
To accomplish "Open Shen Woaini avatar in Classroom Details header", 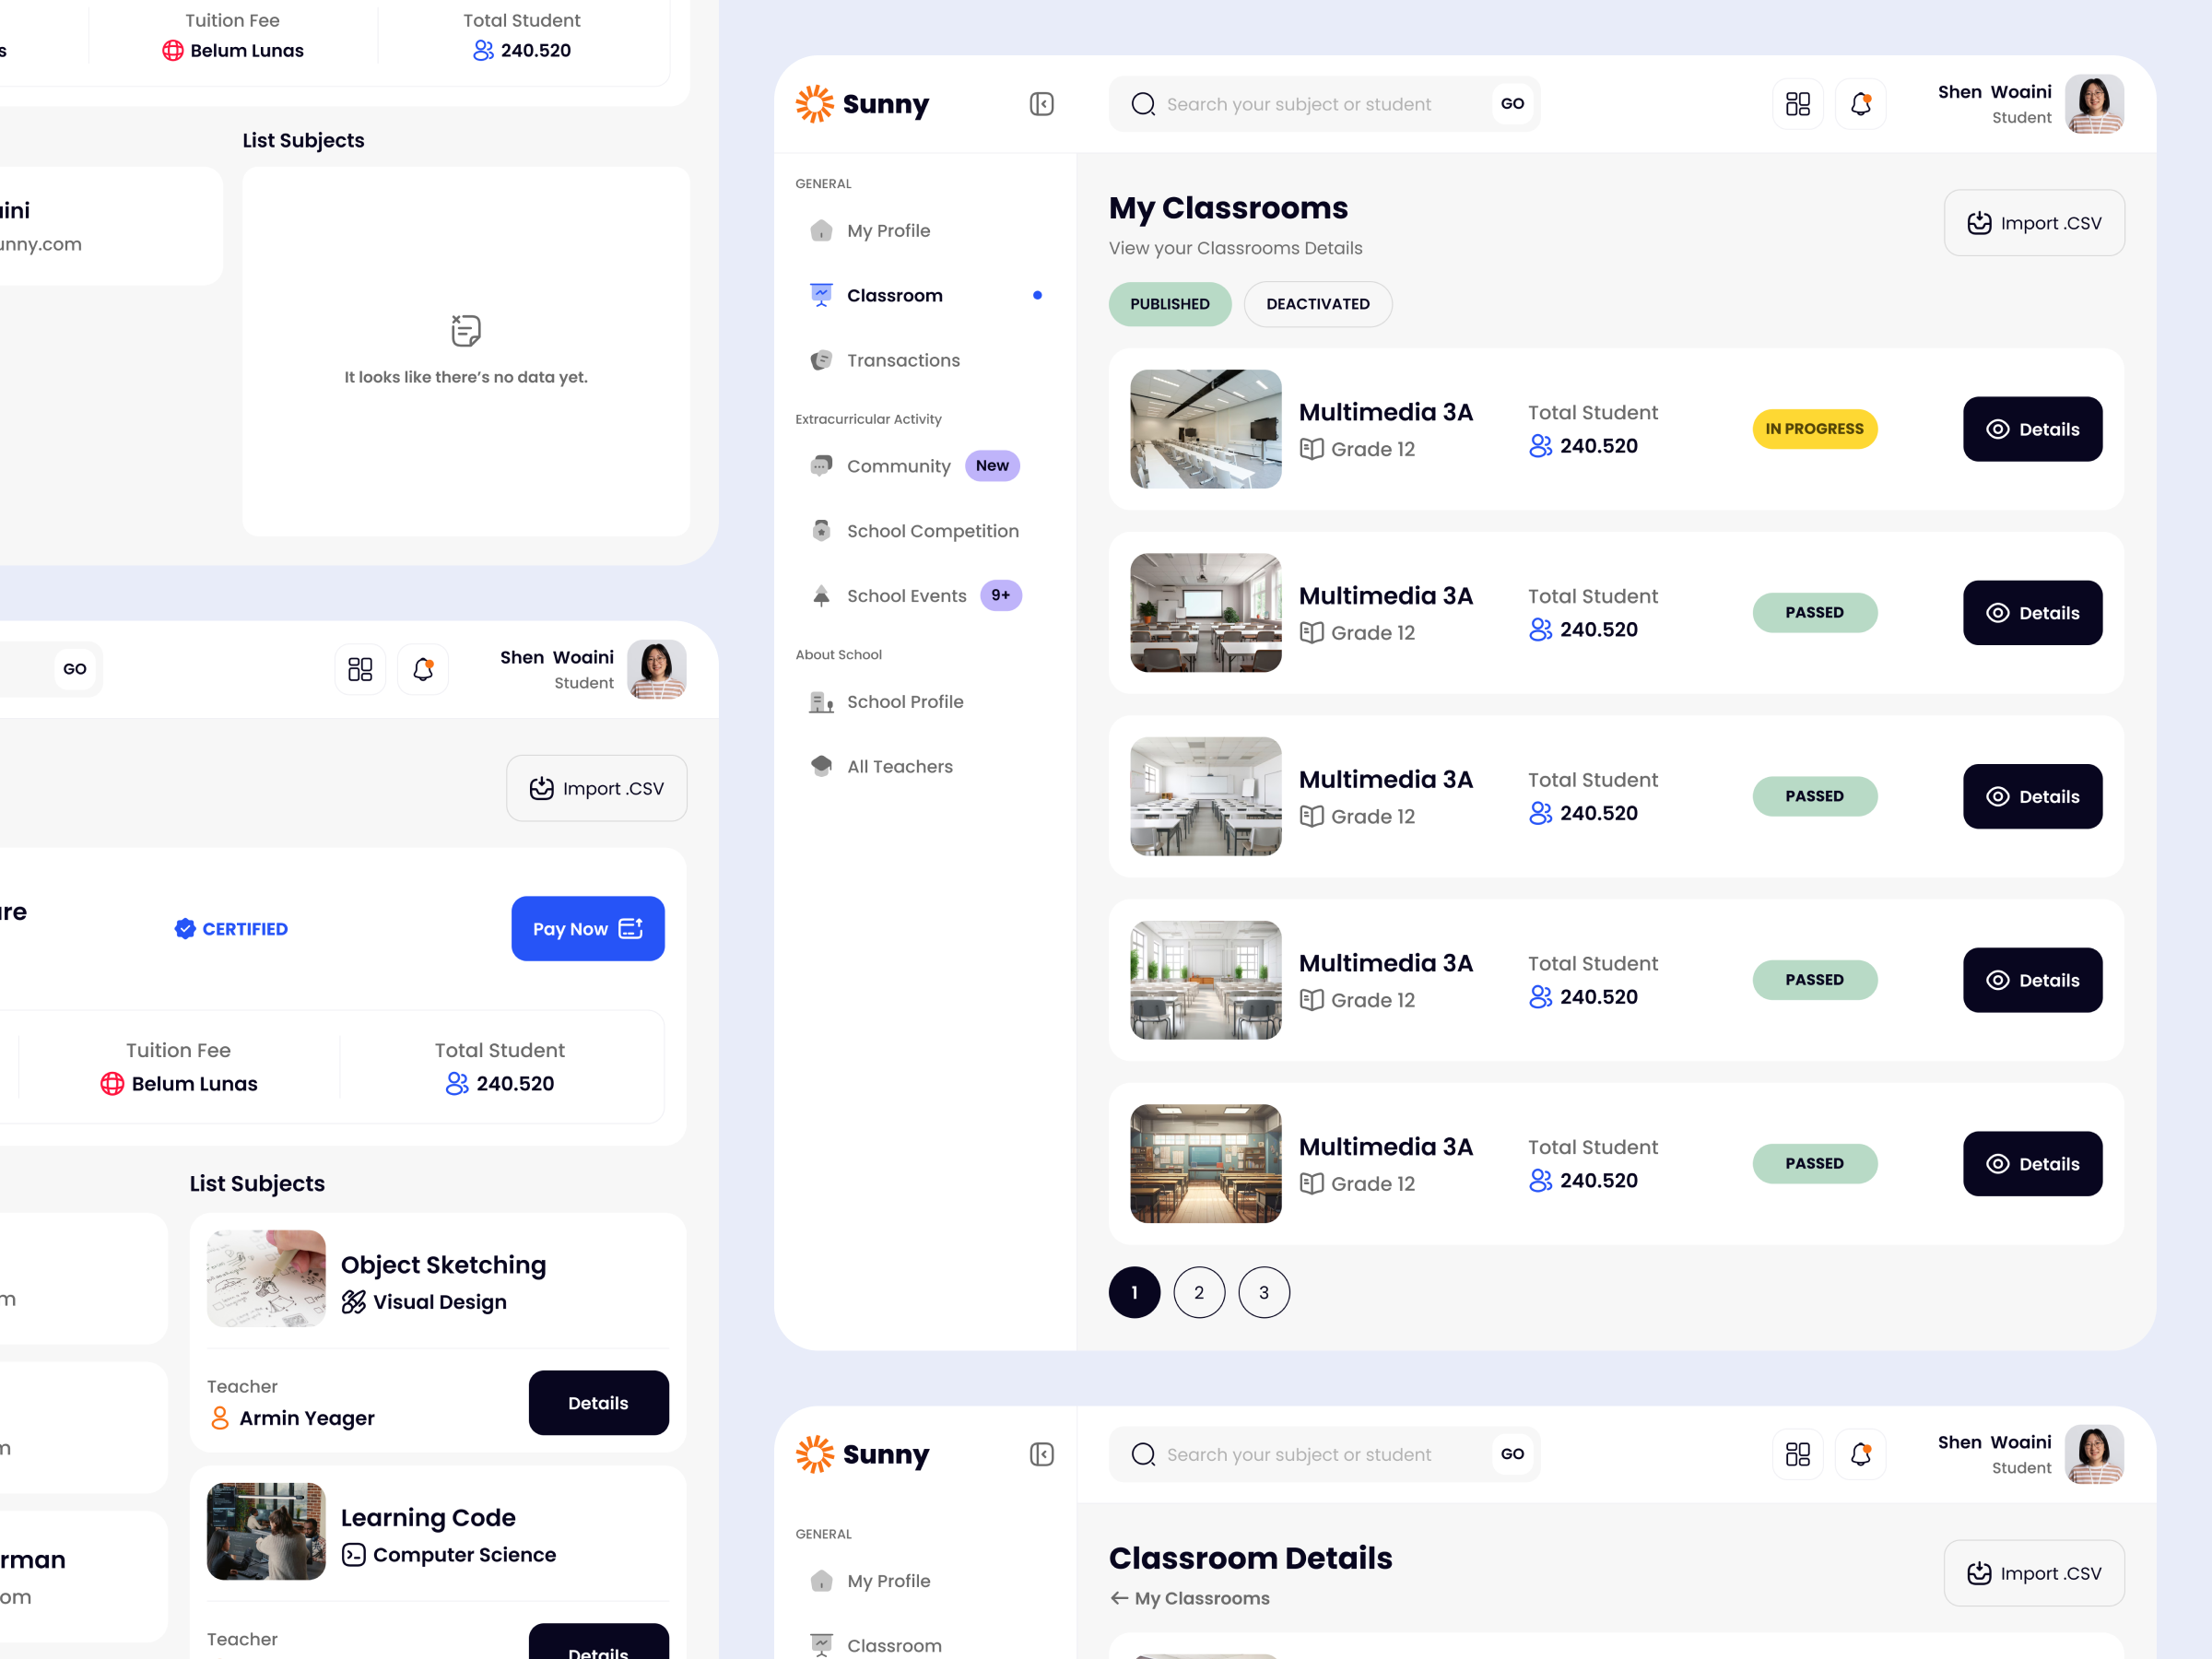I will 2094,1454.
